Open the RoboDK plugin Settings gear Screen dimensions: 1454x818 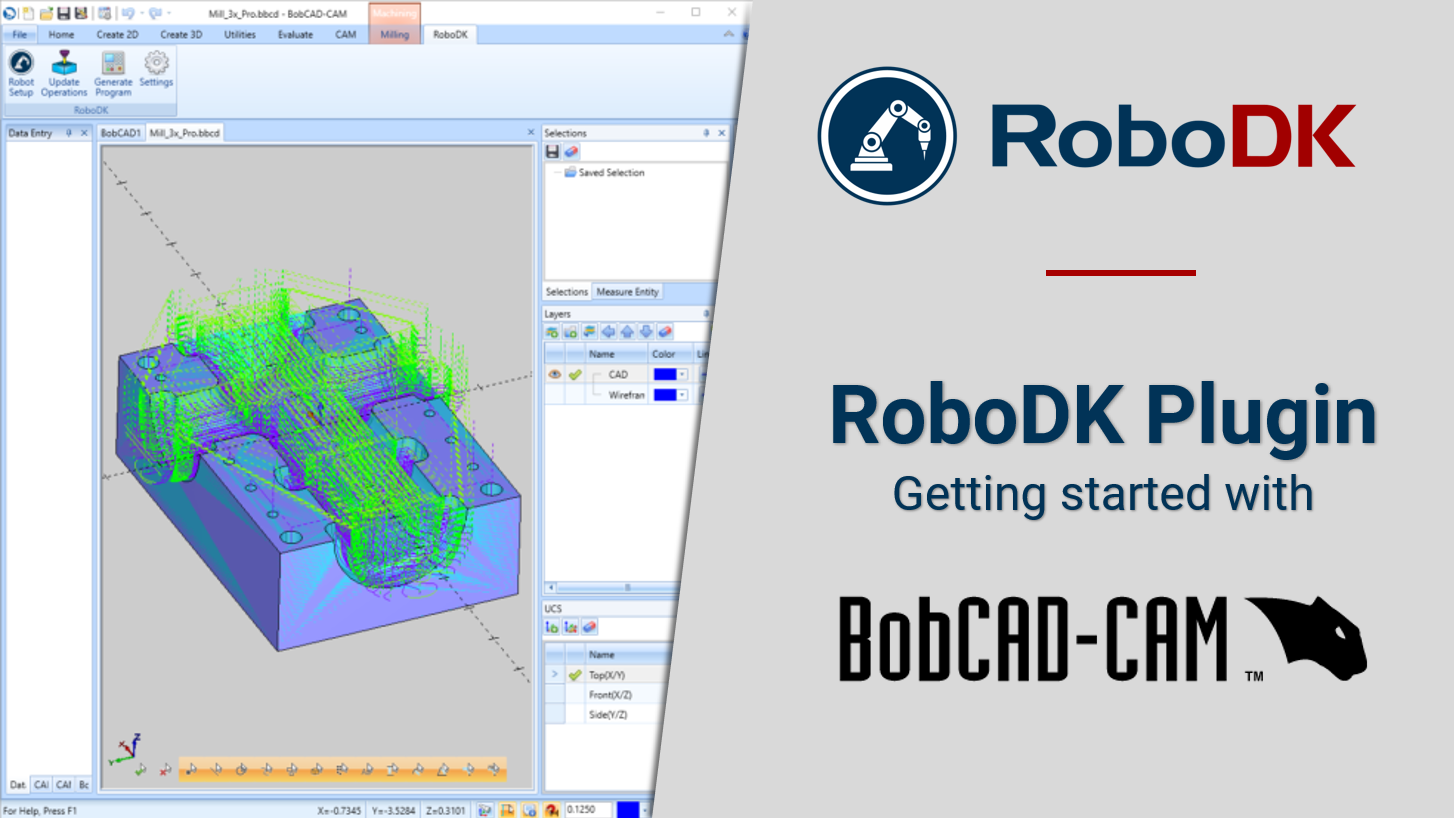tap(156, 70)
